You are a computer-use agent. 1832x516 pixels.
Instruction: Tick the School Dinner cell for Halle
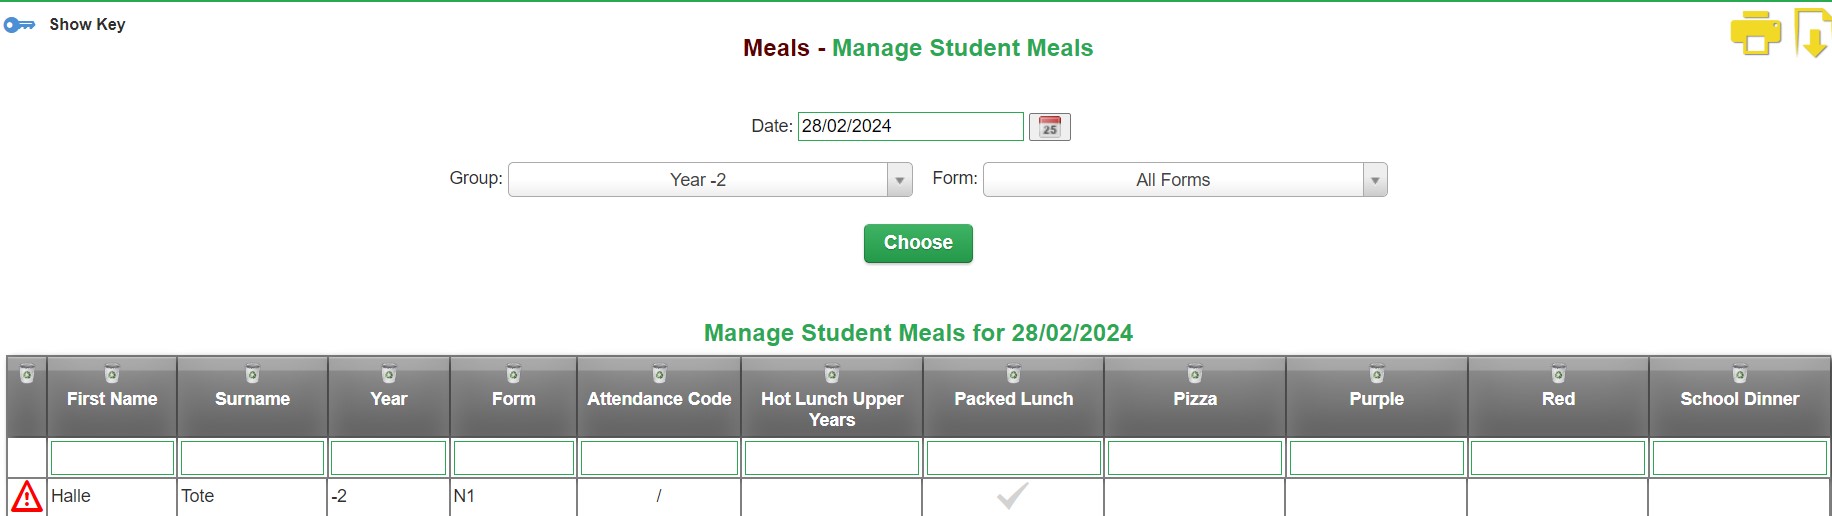coord(1739,497)
